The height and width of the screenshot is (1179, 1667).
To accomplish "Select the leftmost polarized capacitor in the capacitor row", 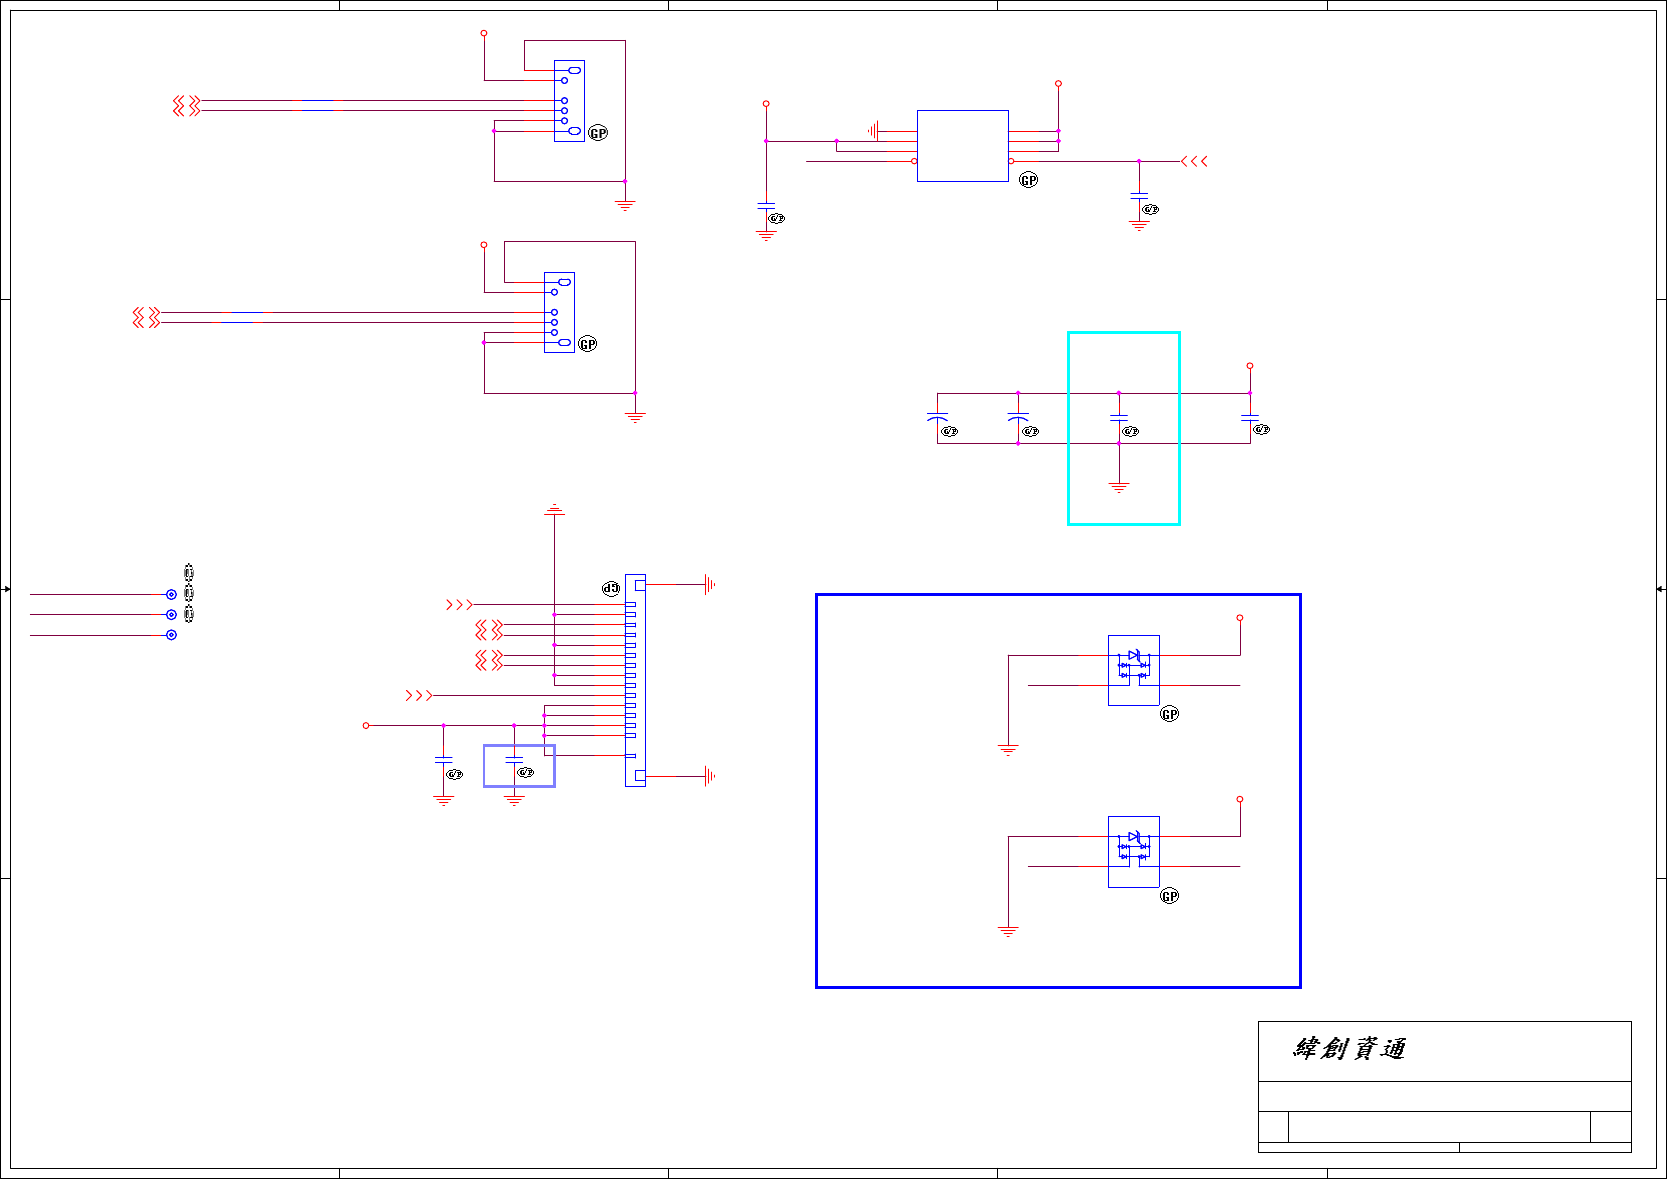I will click(937, 418).
